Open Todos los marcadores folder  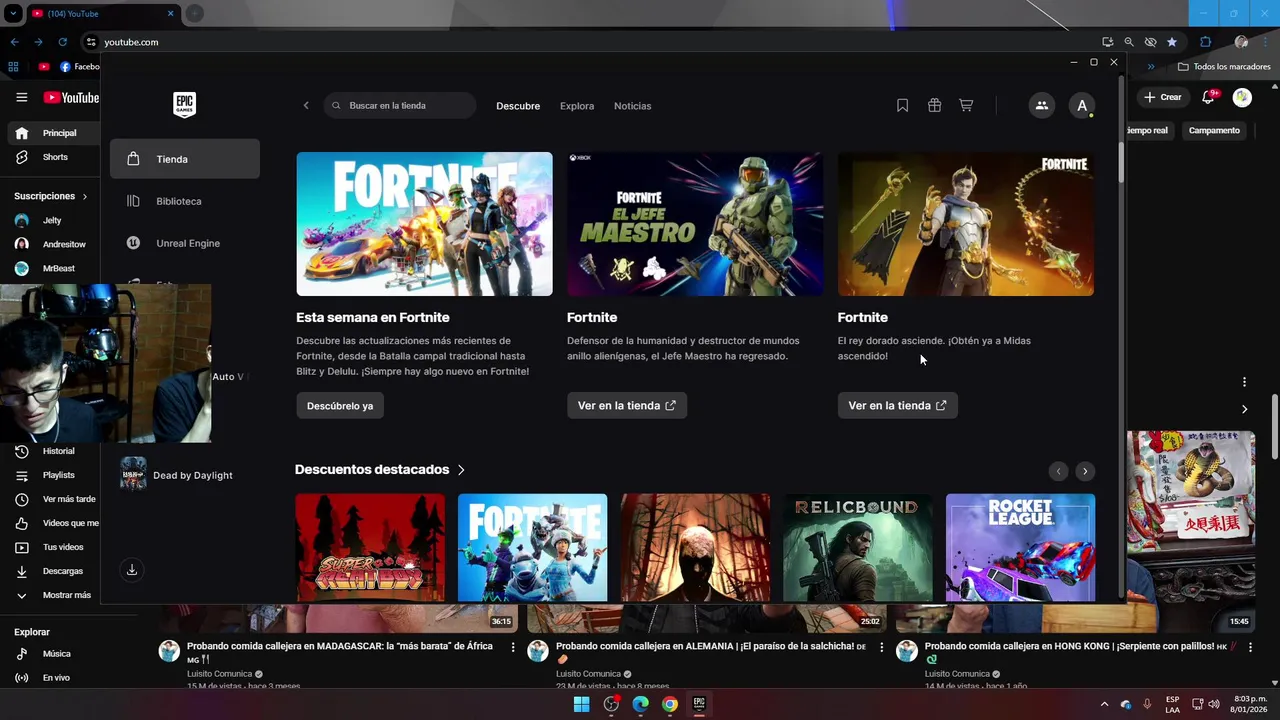[x=1224, y=67]
